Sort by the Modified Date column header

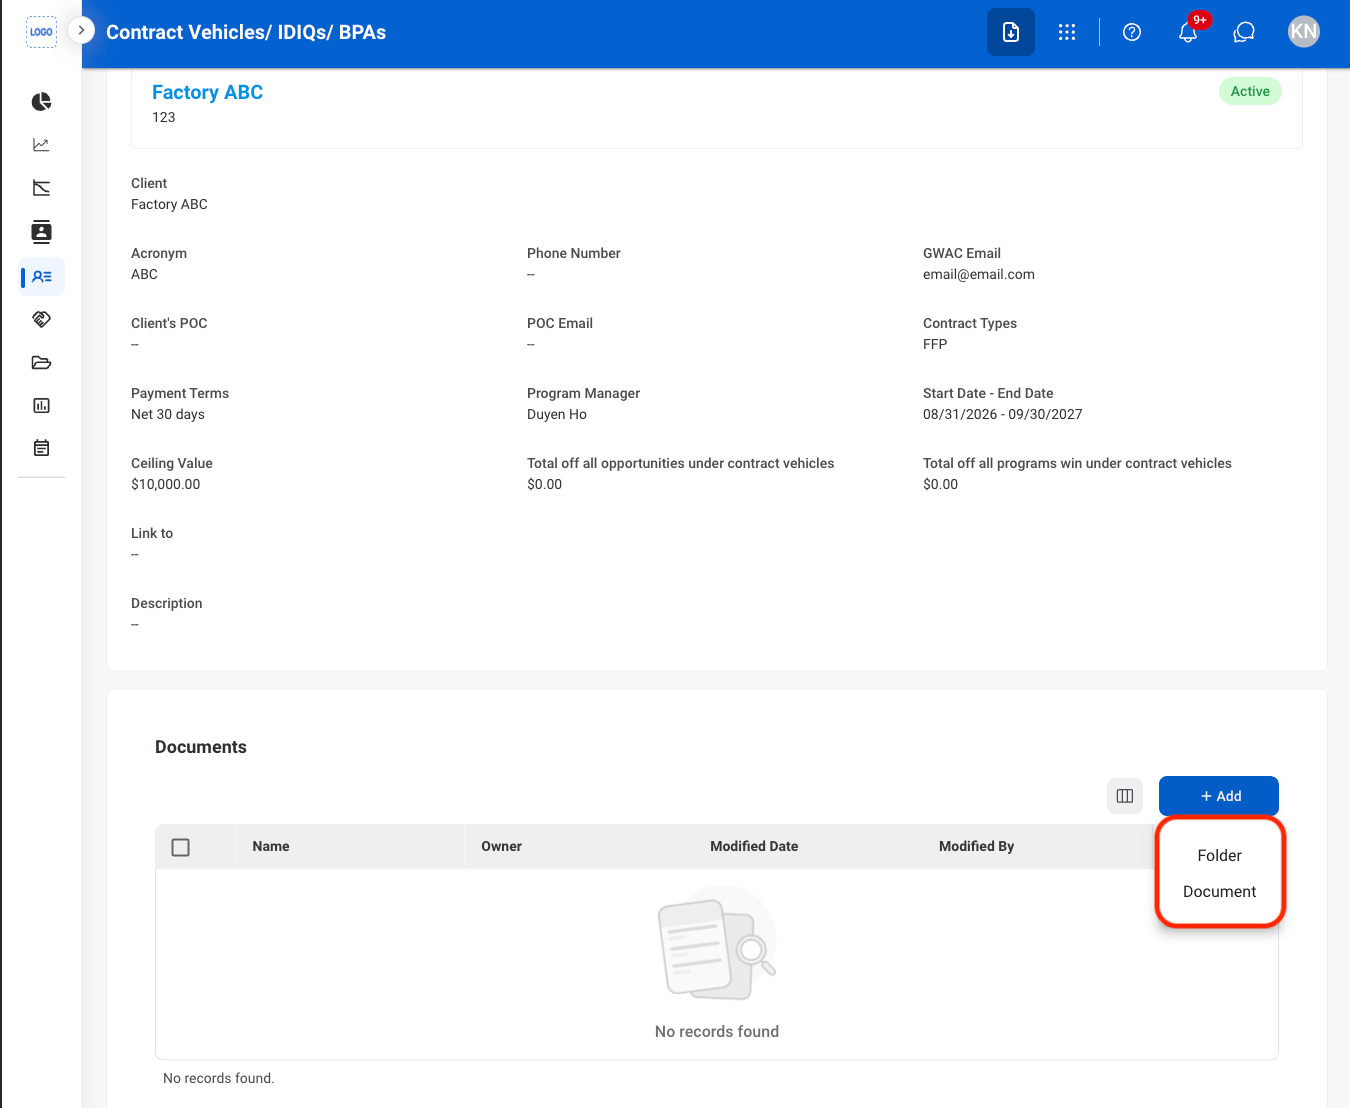click(754, 846)
